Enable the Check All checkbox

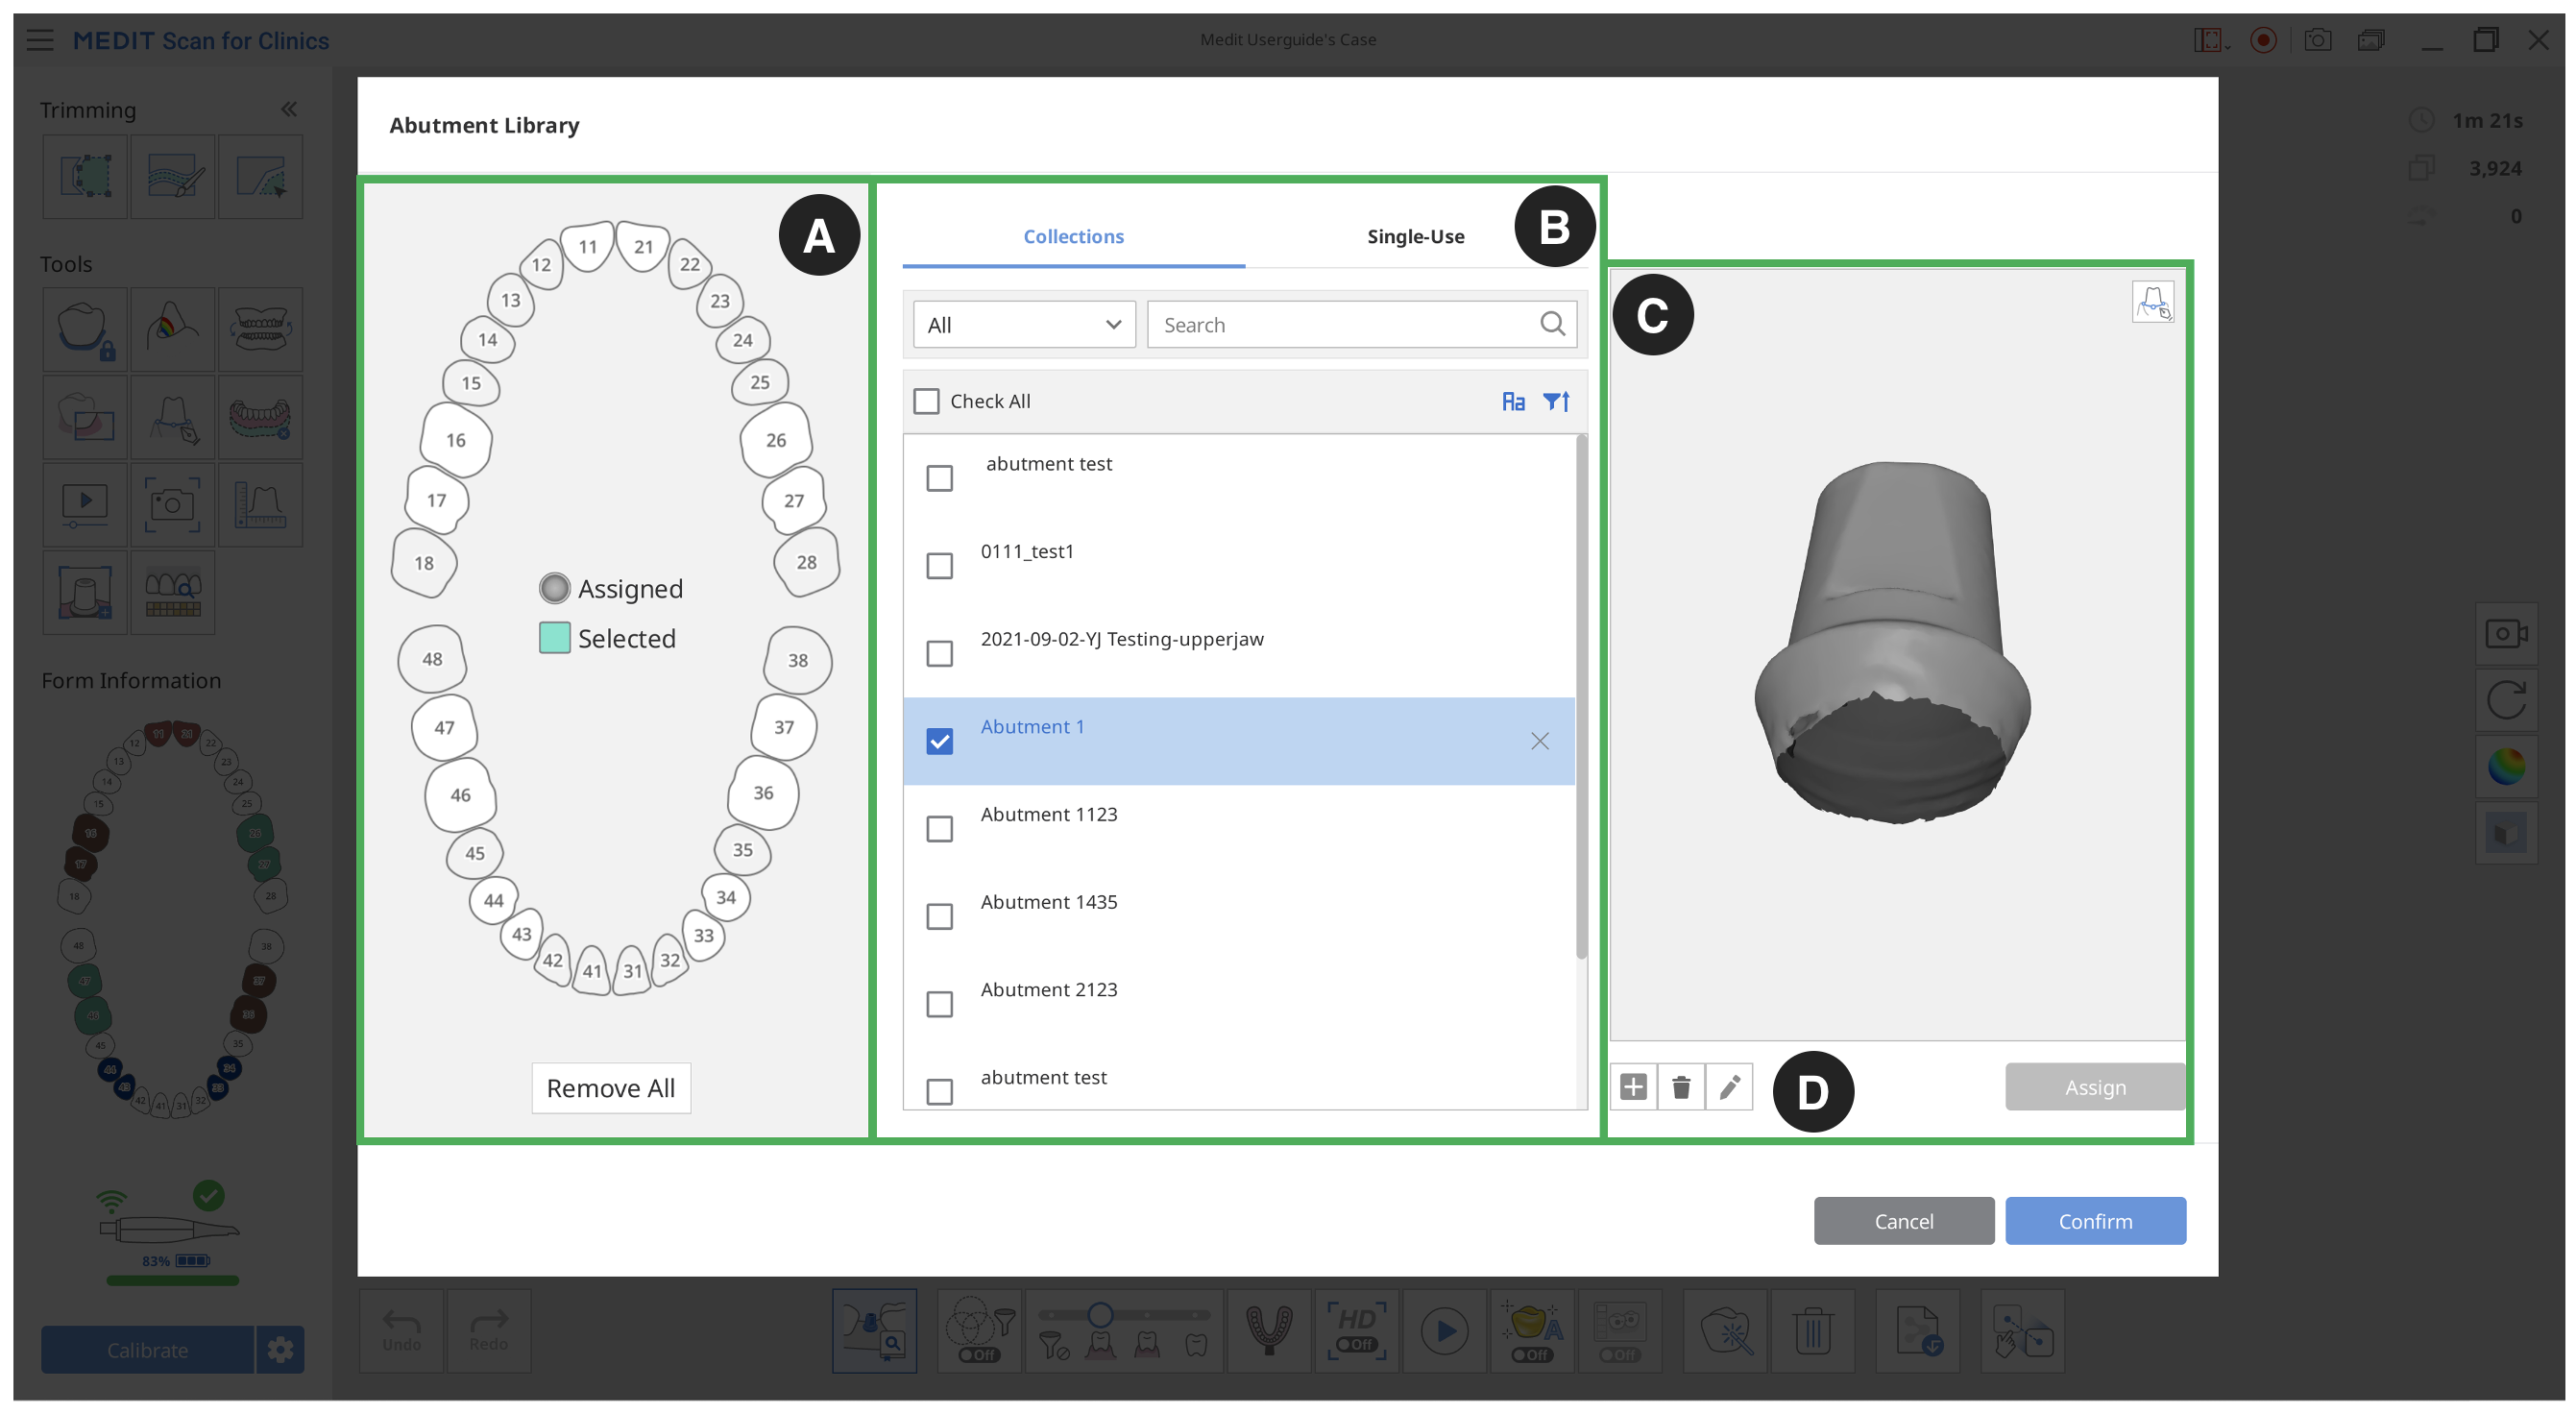(x=926, y=400)
